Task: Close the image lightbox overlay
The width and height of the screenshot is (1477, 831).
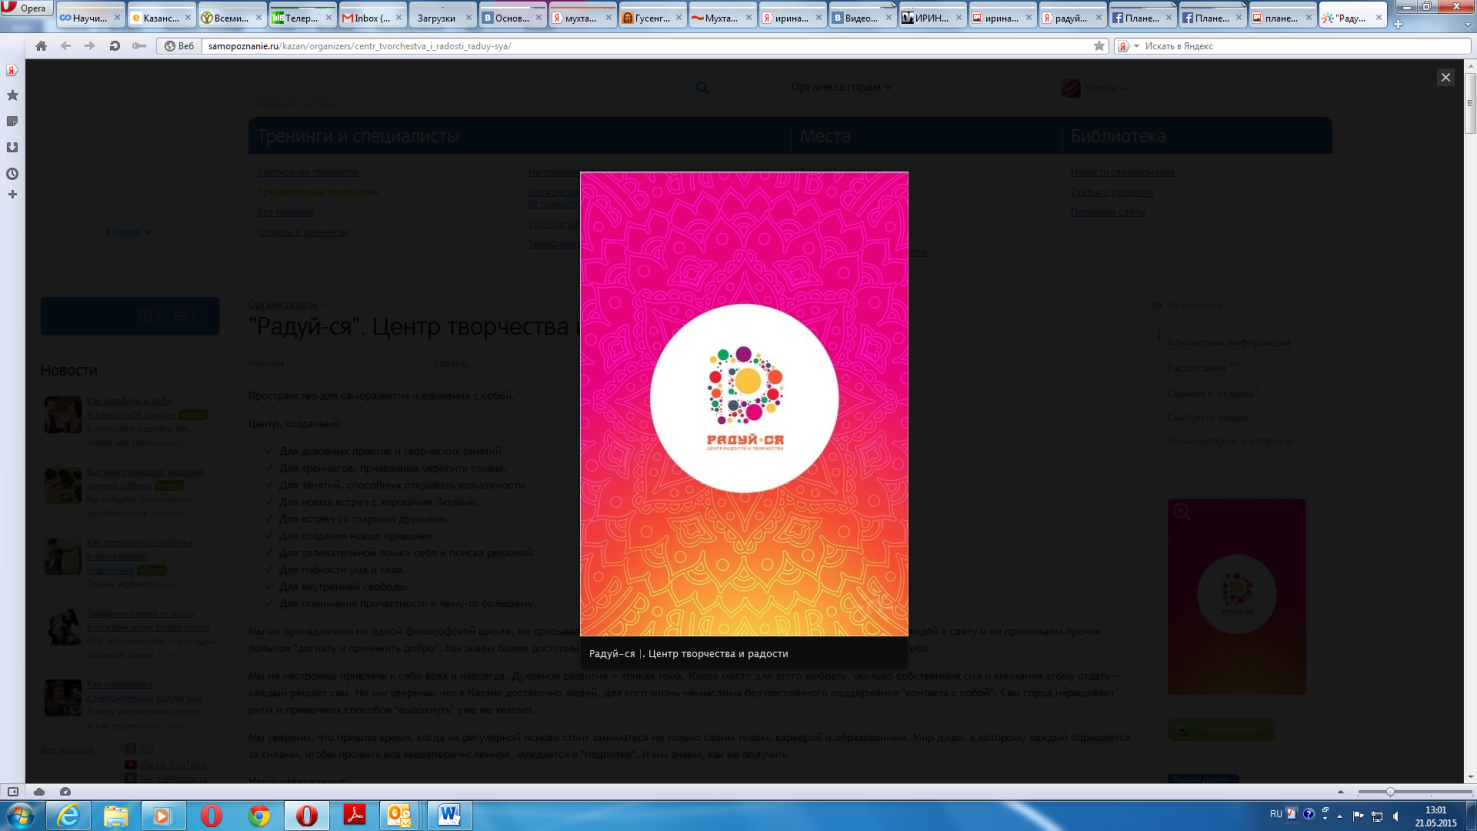Action: (x=1445, y=77)
